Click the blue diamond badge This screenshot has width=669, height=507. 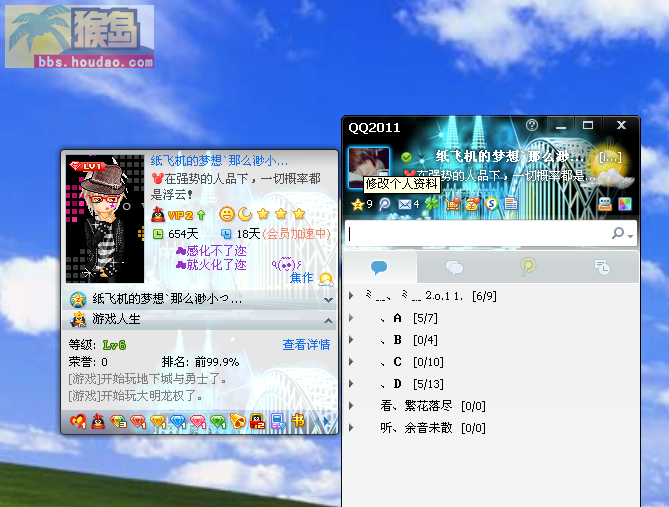(x=178, y=422)
